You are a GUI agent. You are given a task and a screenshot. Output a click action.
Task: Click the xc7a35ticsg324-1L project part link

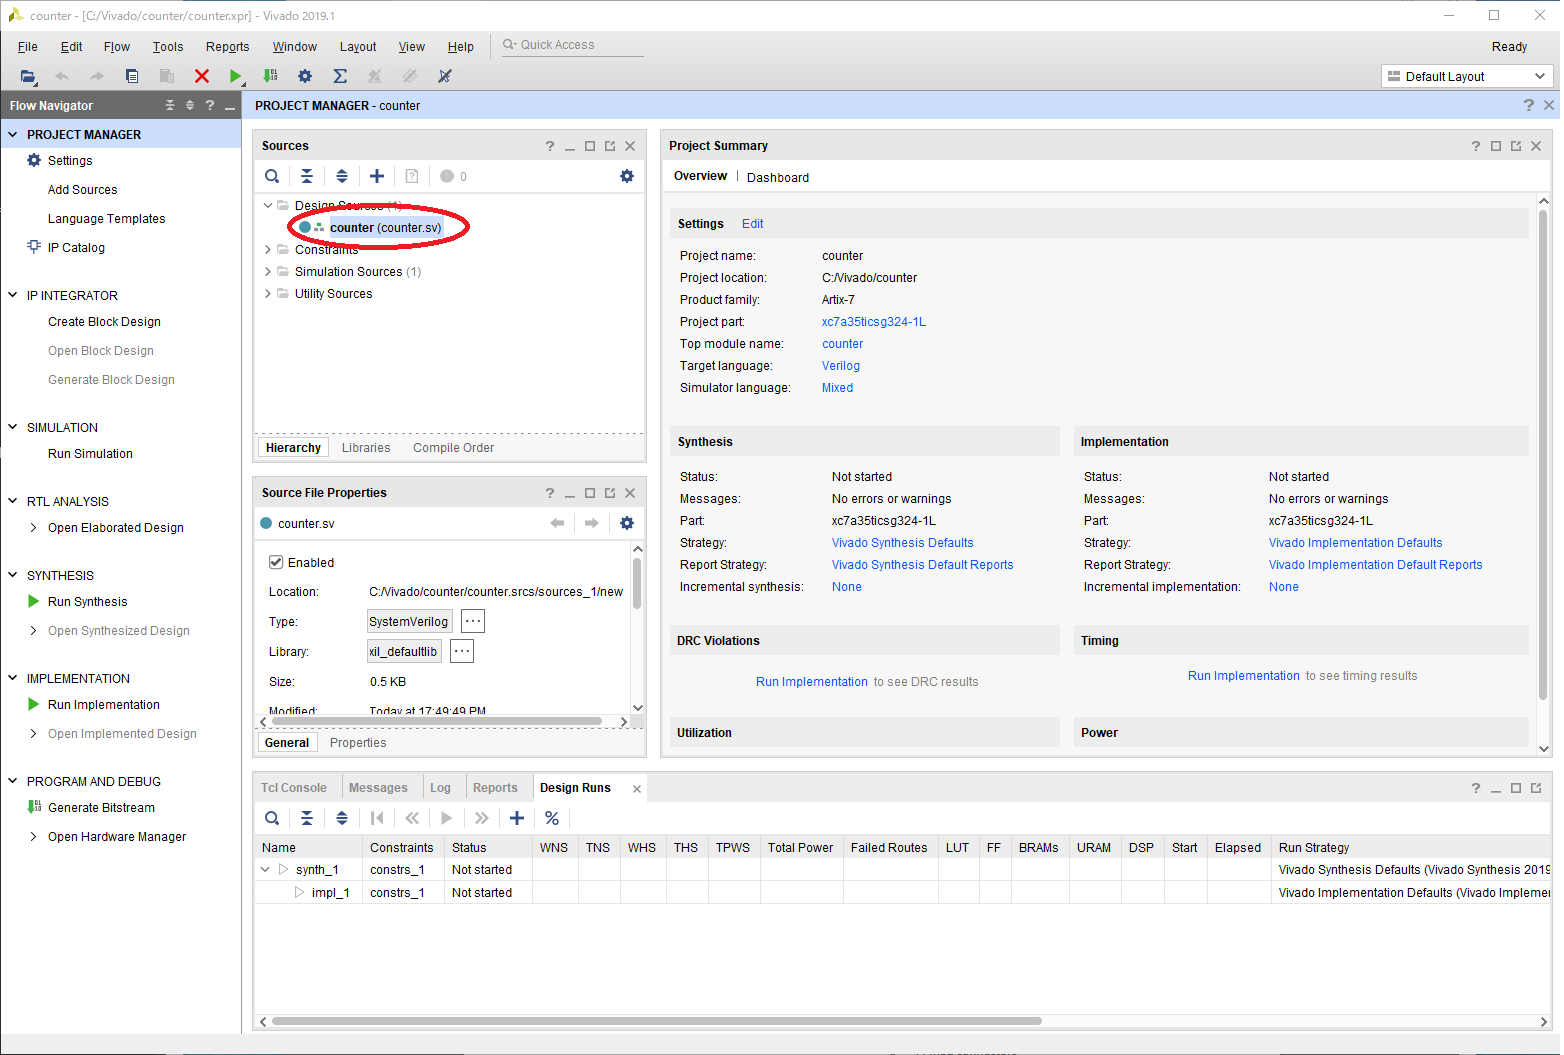point(873,322)
